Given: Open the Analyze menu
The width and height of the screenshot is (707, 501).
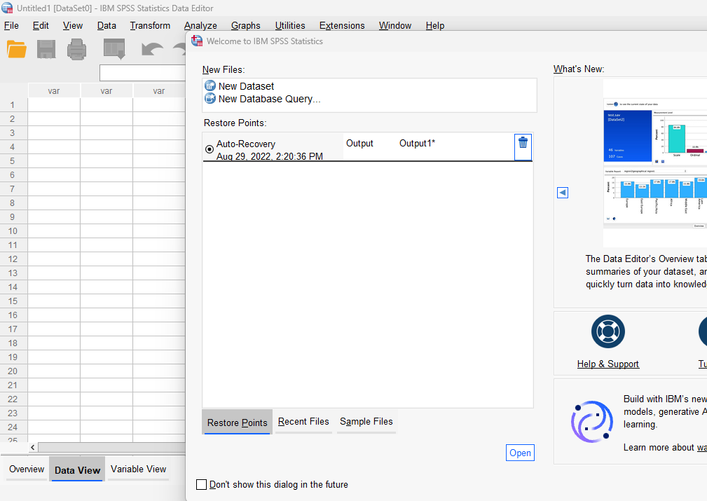Looking at the screenshot, I should pos(201,26).
